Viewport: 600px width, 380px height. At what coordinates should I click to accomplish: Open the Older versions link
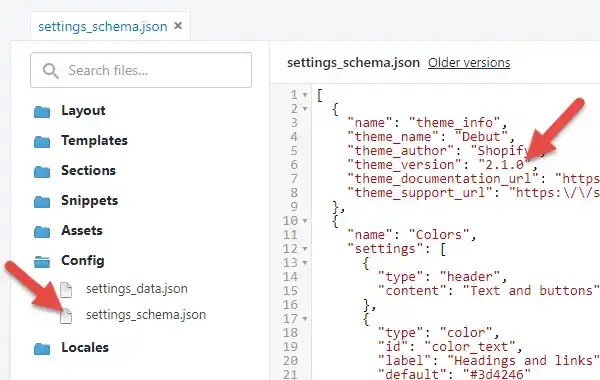(x=469, y=62)
